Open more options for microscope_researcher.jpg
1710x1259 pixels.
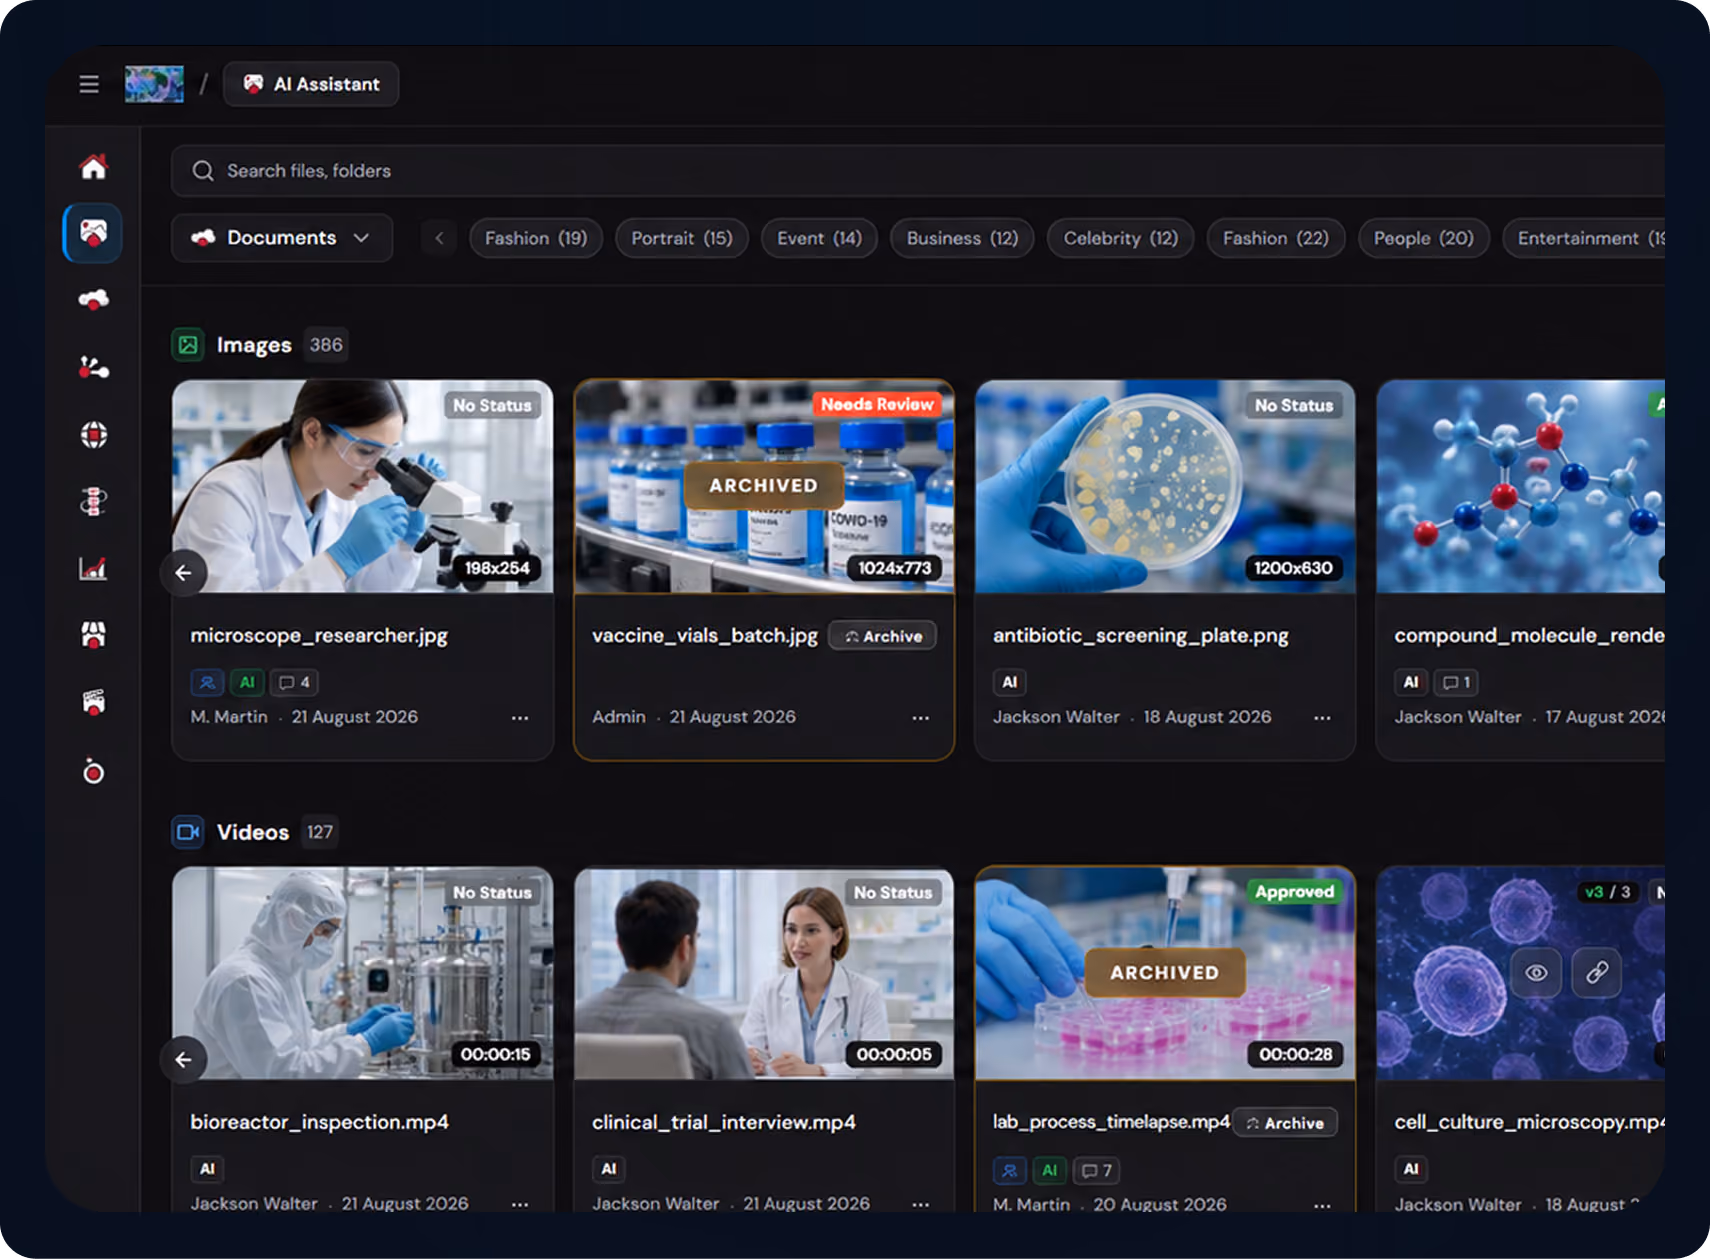point(520,718)
